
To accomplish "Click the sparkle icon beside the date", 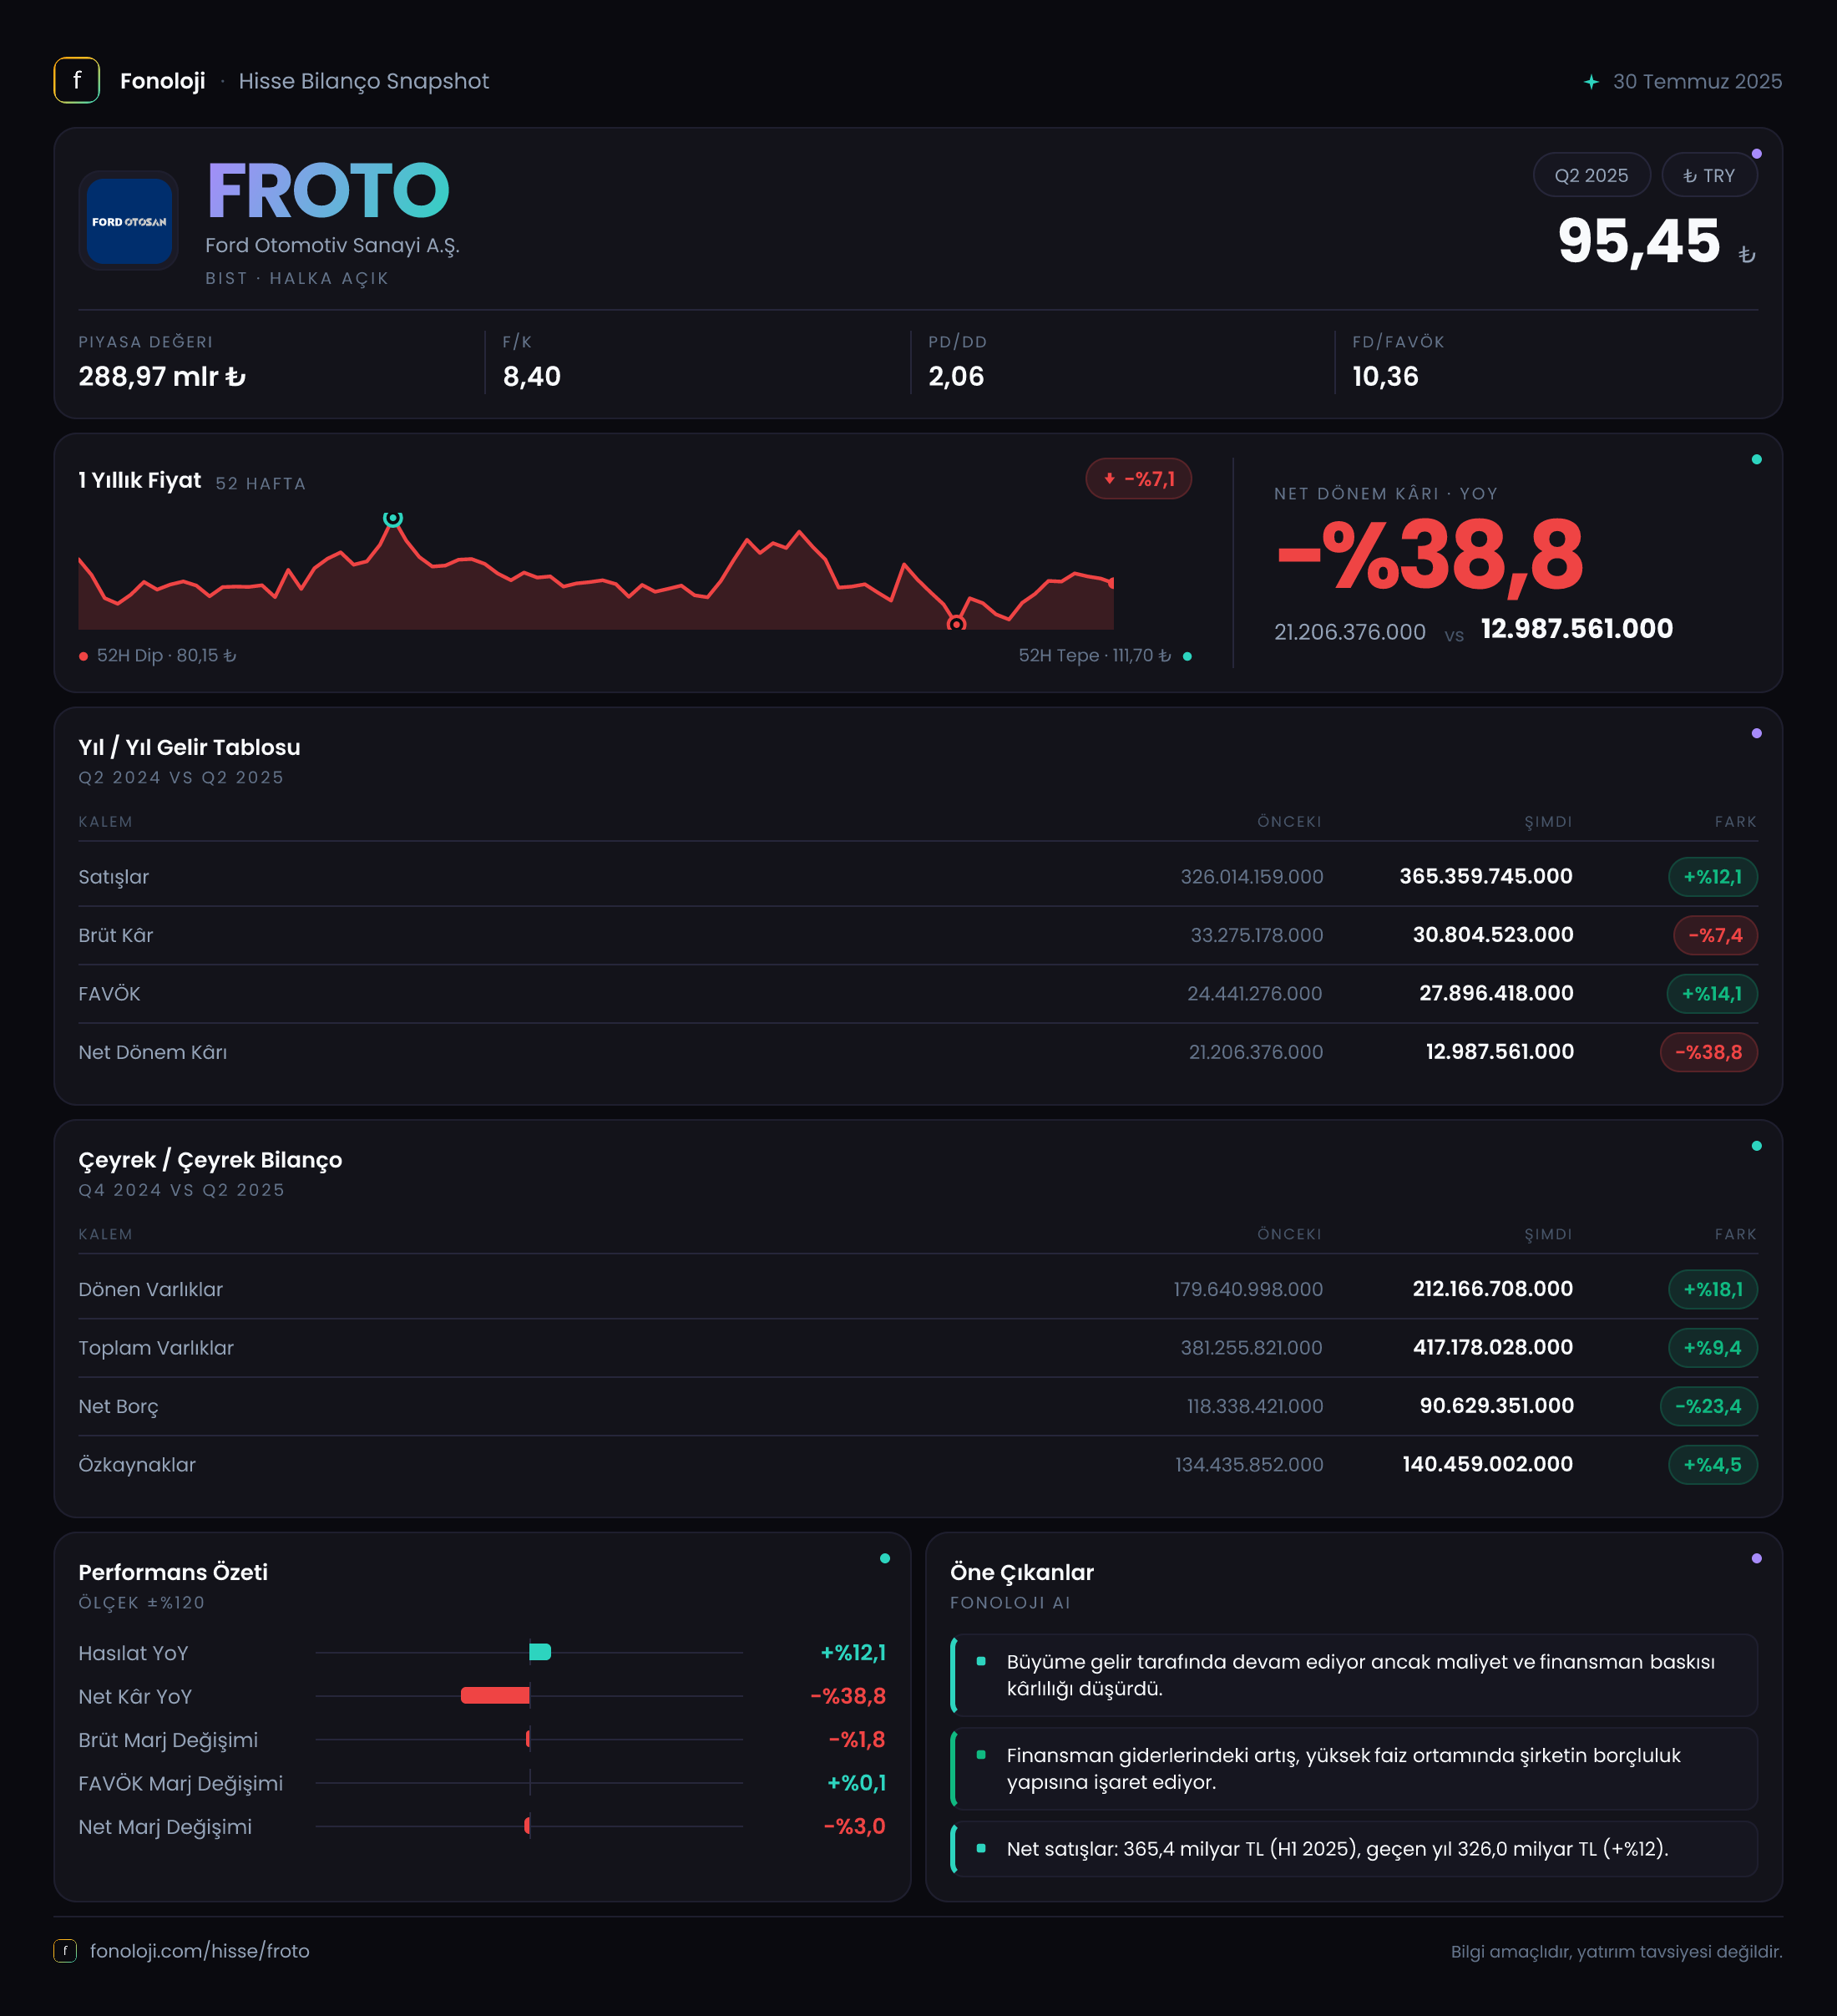I will pyautogui.click(x=1591, y=82).
